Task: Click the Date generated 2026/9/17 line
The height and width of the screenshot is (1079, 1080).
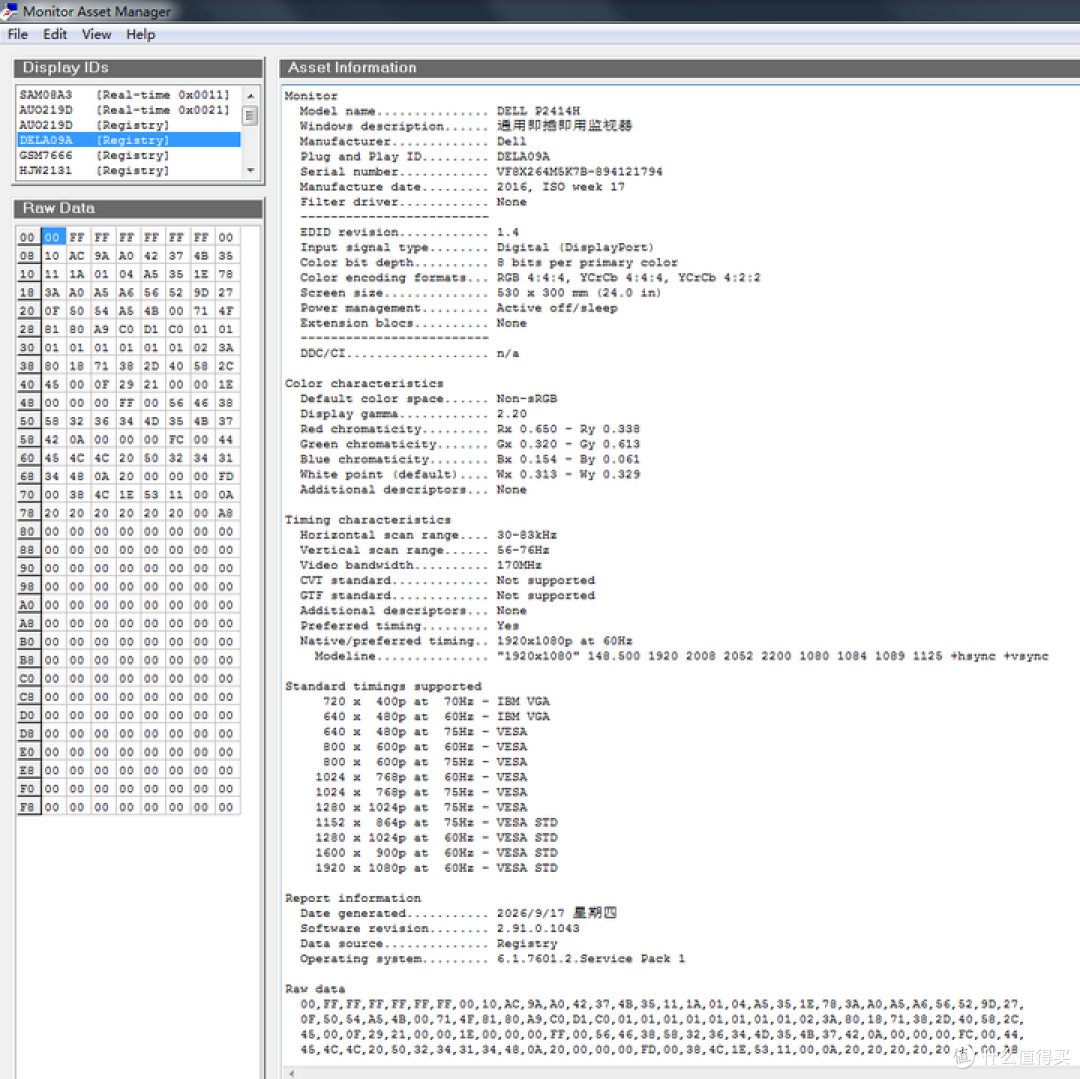Action: tap(458, 913)
